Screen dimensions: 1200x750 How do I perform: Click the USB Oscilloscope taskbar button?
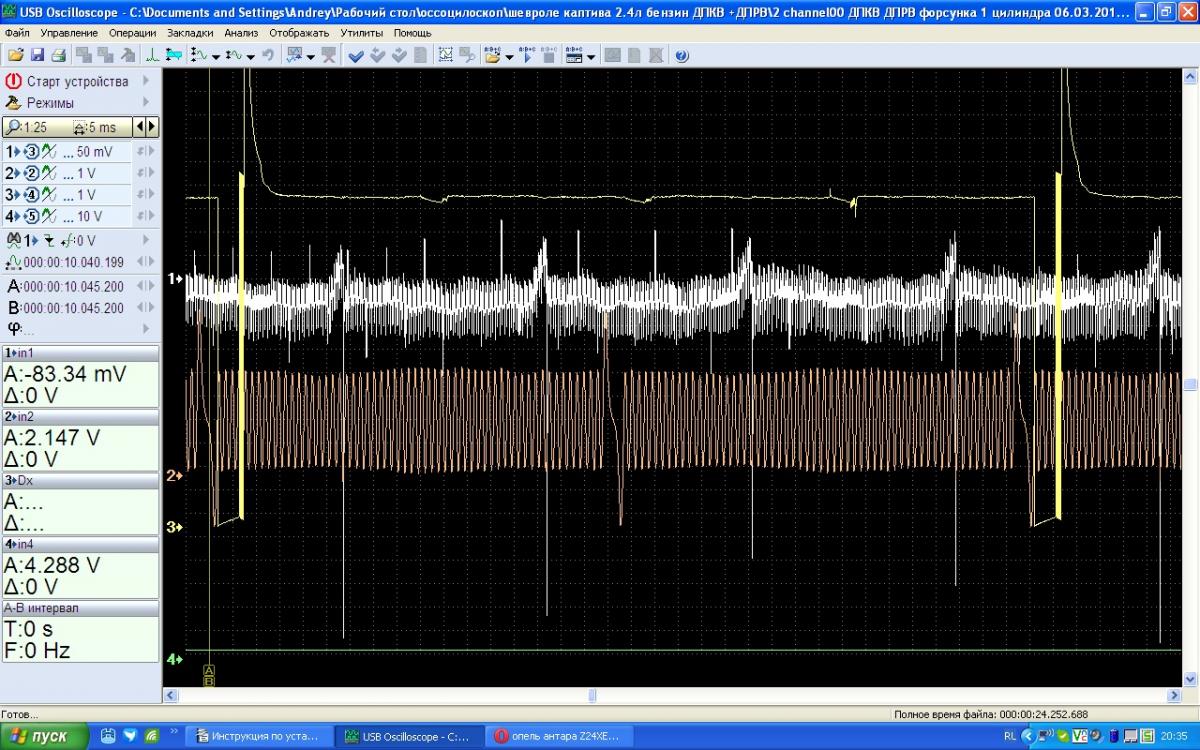click(408, 736)
